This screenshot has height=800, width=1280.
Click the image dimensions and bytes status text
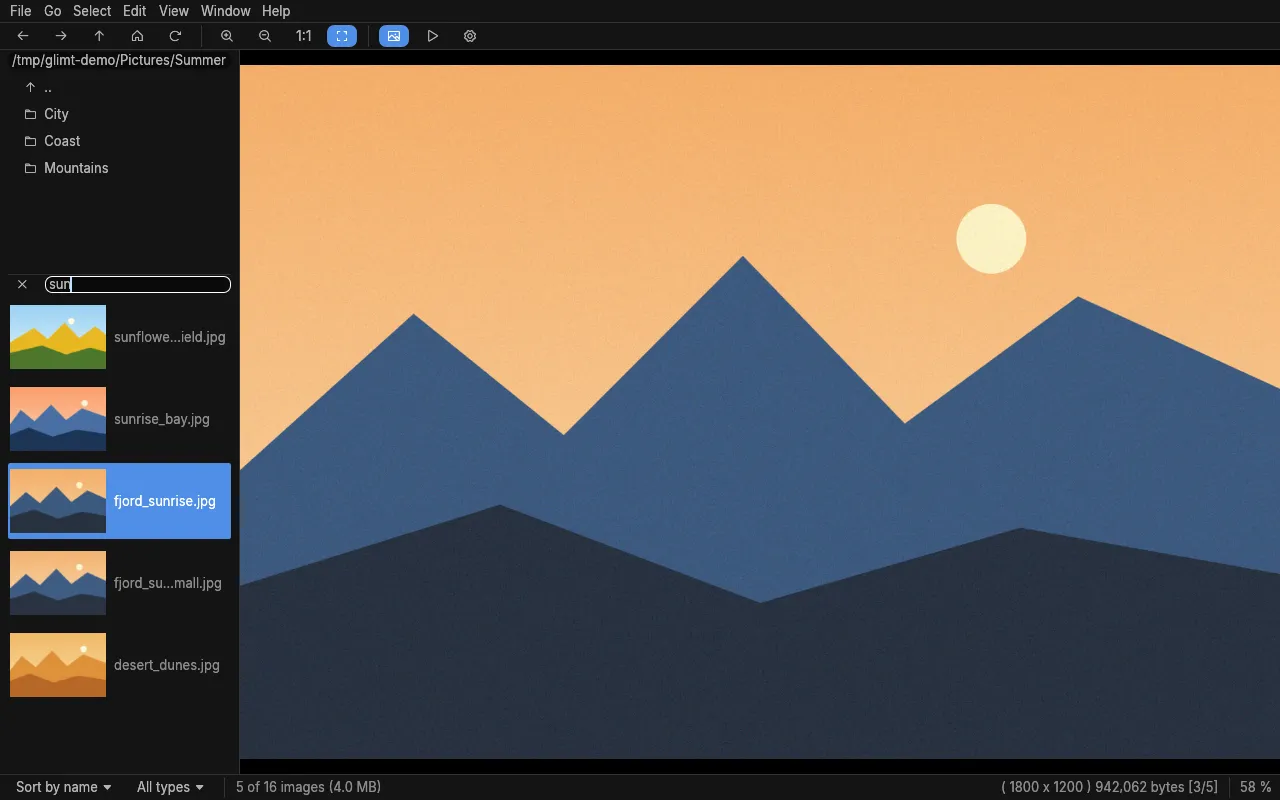tap(1110, 787)
